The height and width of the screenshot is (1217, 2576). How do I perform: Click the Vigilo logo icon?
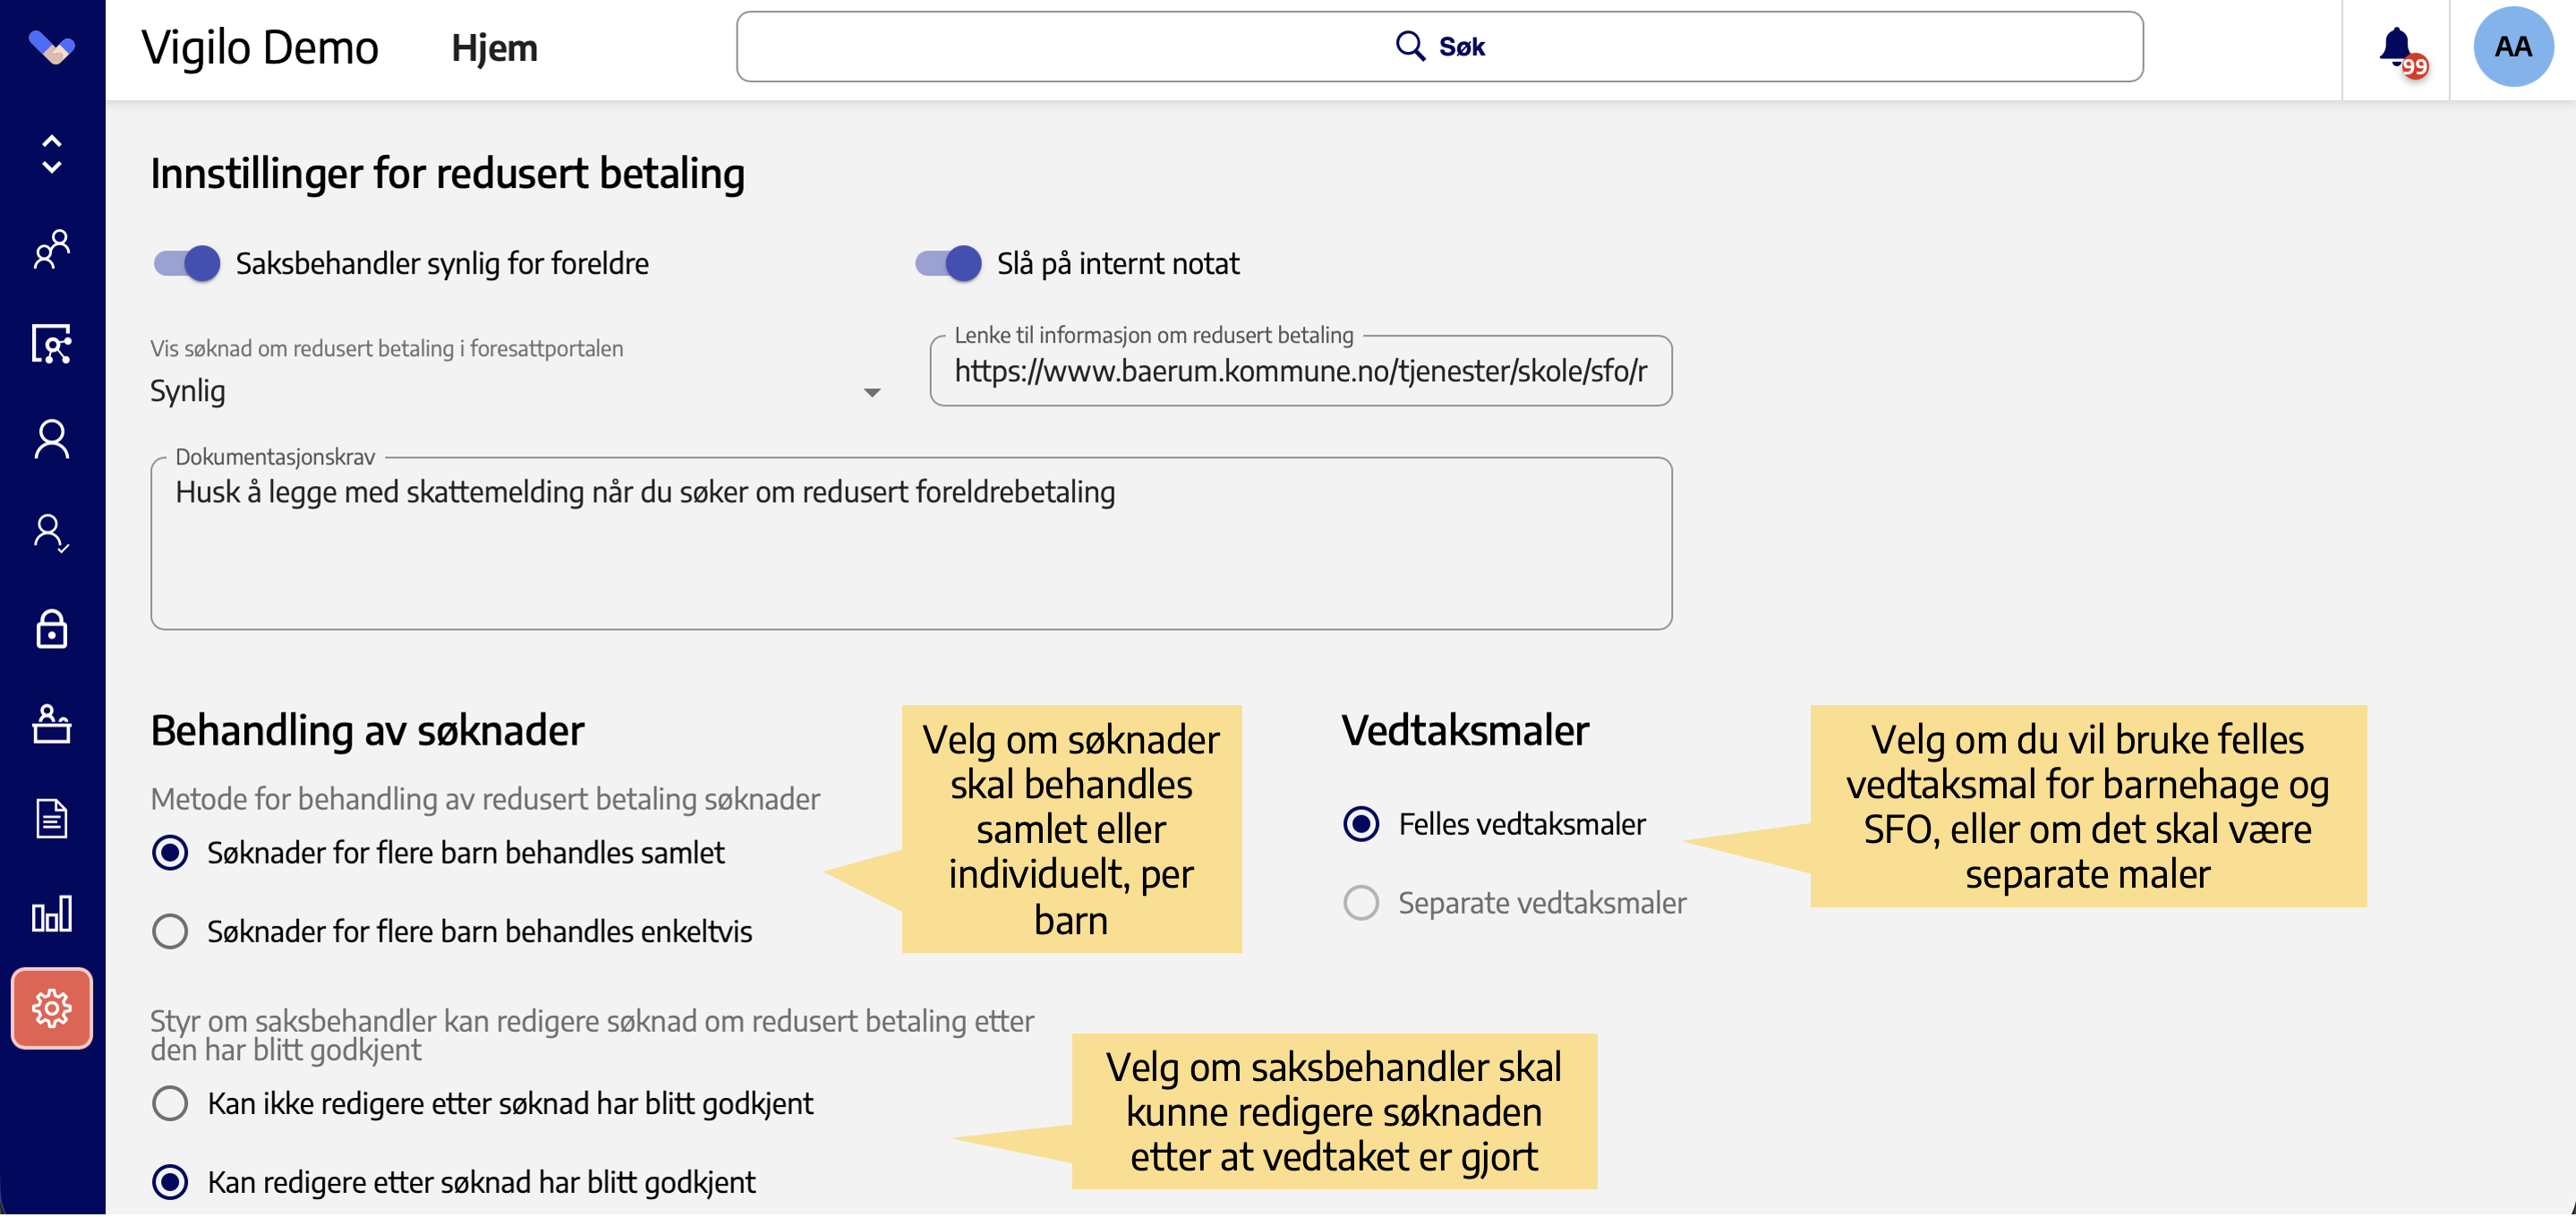52,46
